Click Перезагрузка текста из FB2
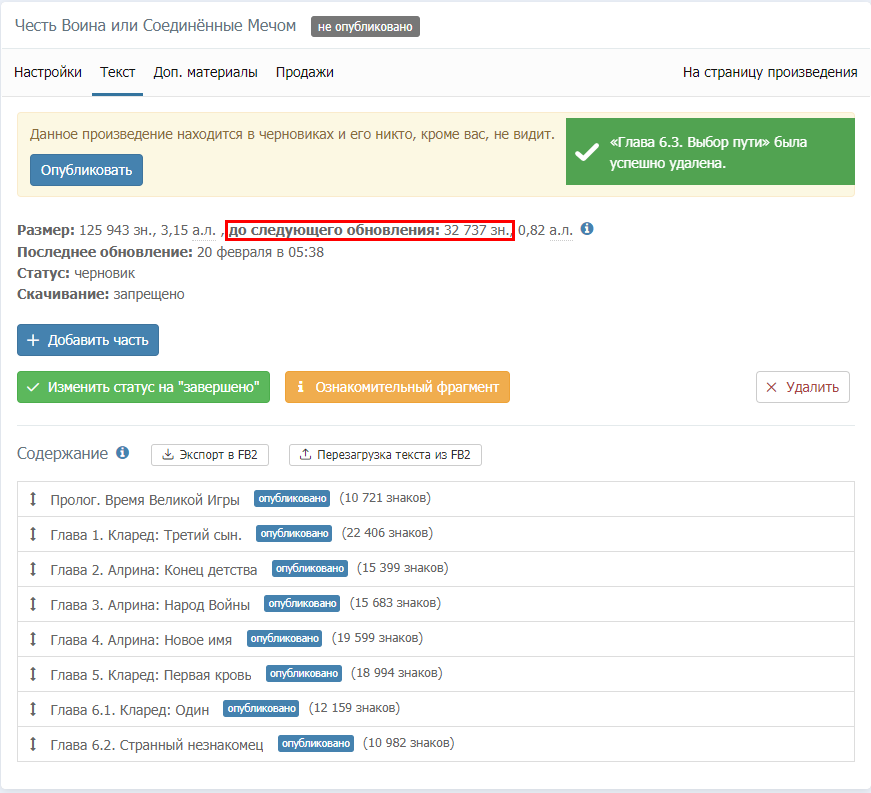 coord(385,455)
